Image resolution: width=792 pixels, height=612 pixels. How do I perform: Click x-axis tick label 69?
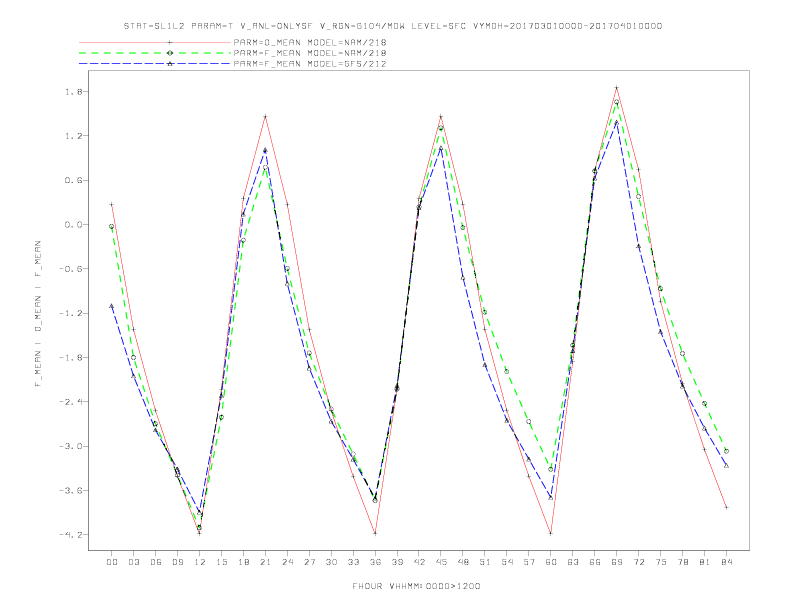[617, 562]
